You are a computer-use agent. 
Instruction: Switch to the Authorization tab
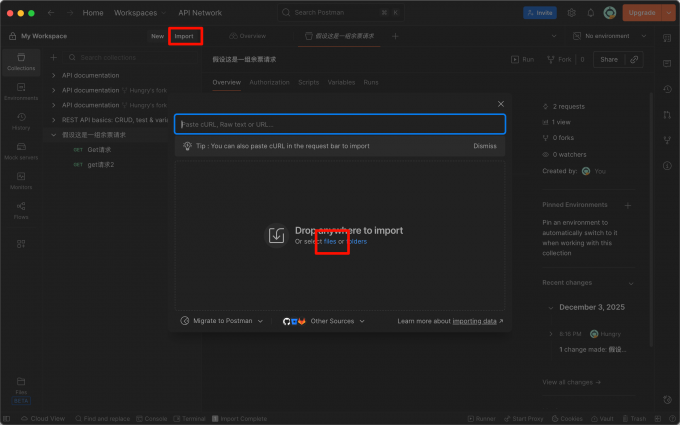269,82
